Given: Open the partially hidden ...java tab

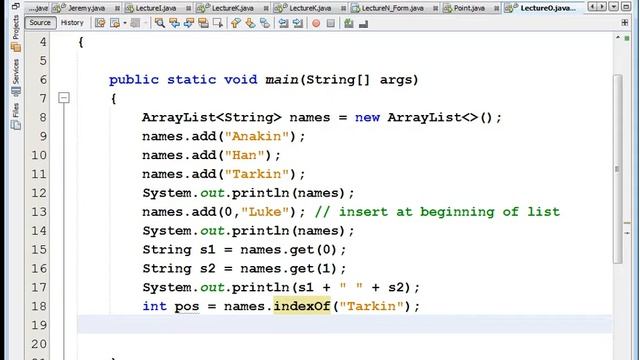Looking at the screenshot, I should tap(38, 8).
